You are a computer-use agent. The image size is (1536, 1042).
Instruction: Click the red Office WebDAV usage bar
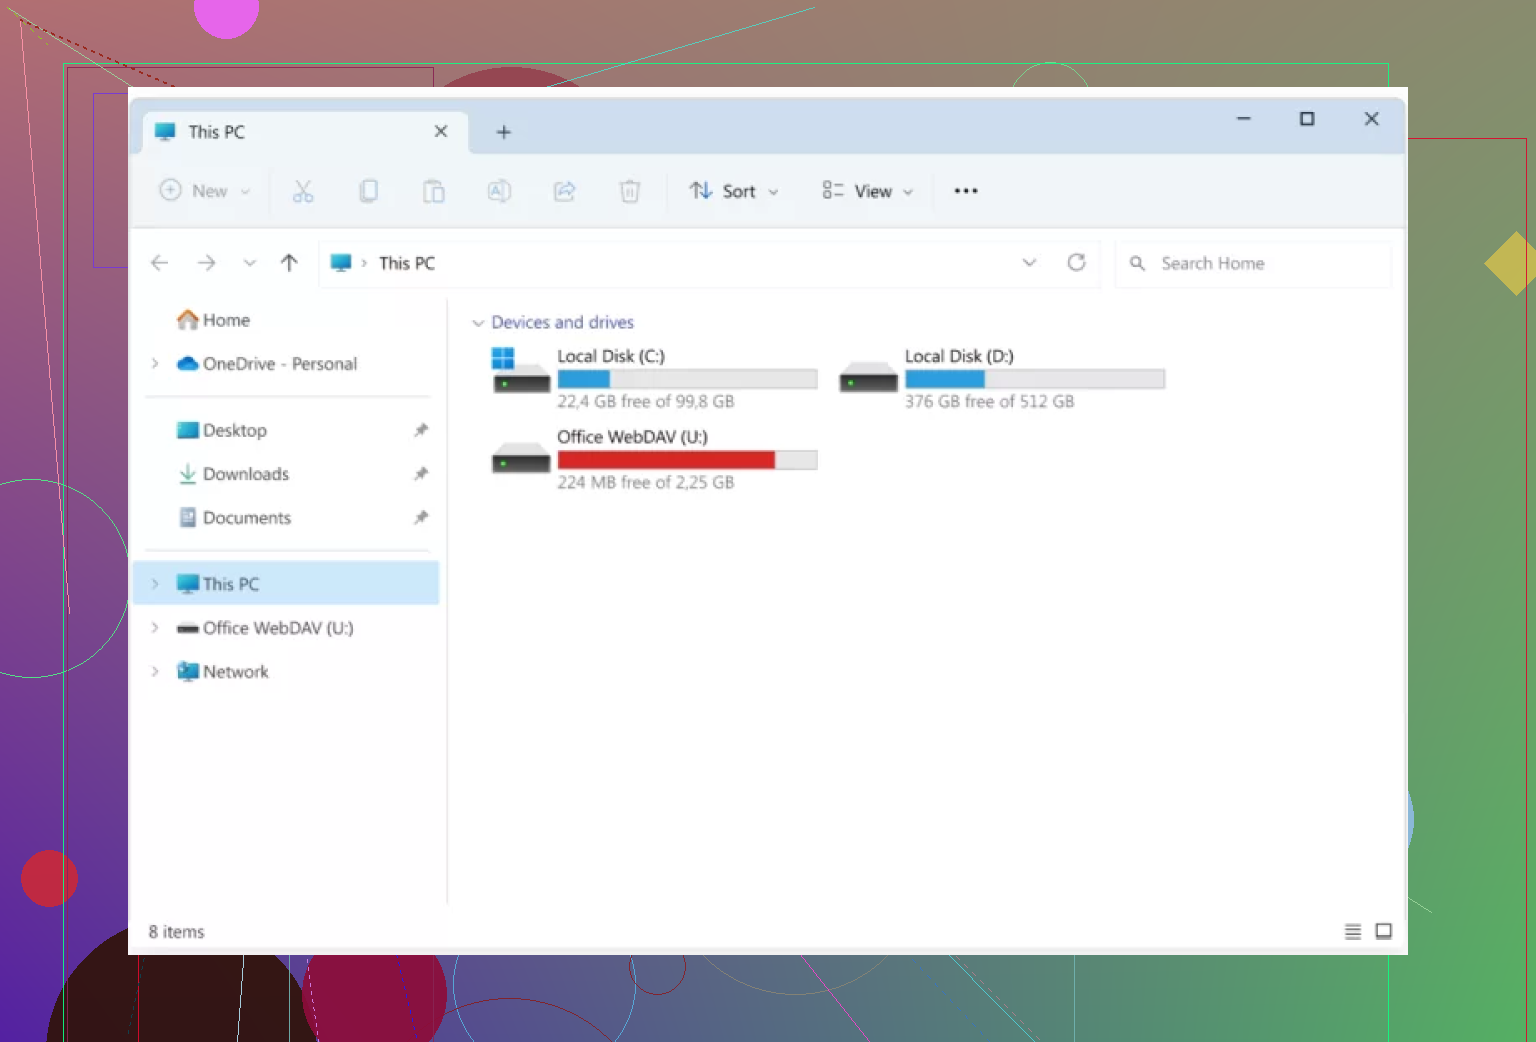tap(687, 460)
